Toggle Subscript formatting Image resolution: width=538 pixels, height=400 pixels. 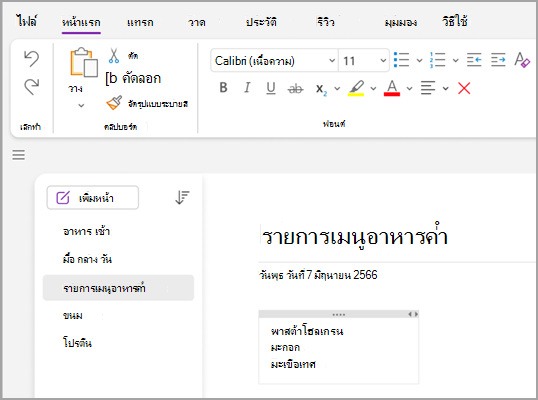click(x=321, y=89)
